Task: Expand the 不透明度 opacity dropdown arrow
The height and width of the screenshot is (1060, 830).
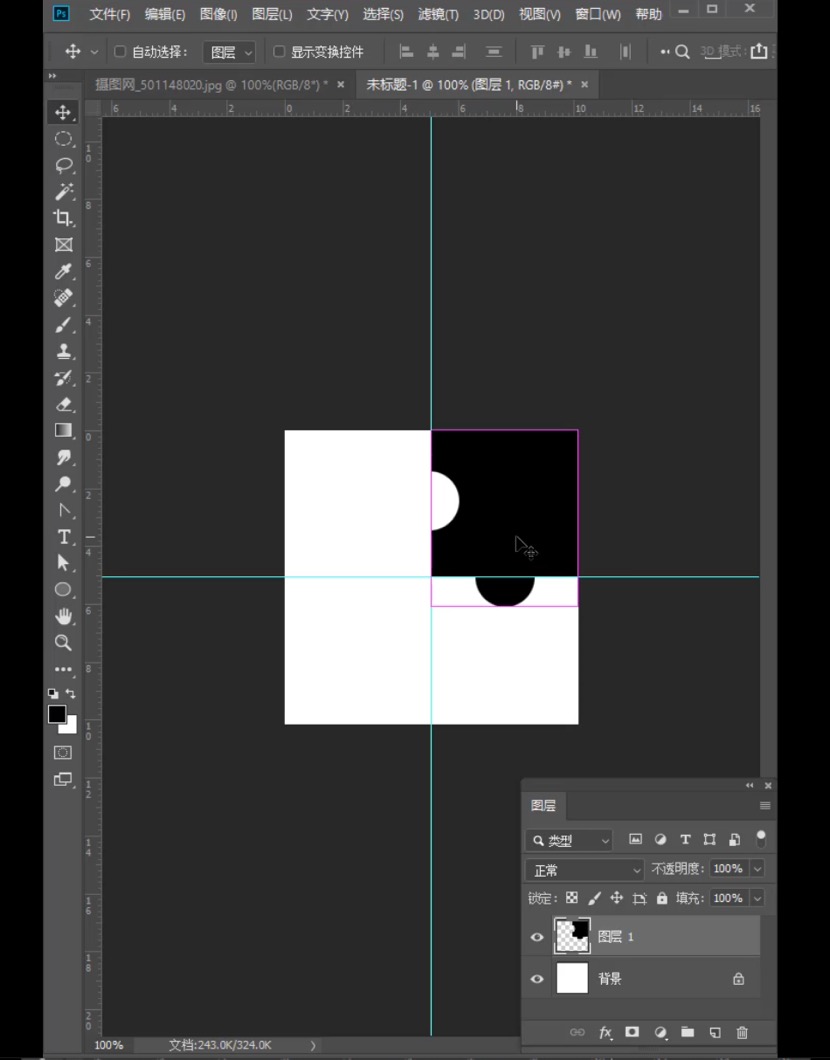Action: [757, 869]
